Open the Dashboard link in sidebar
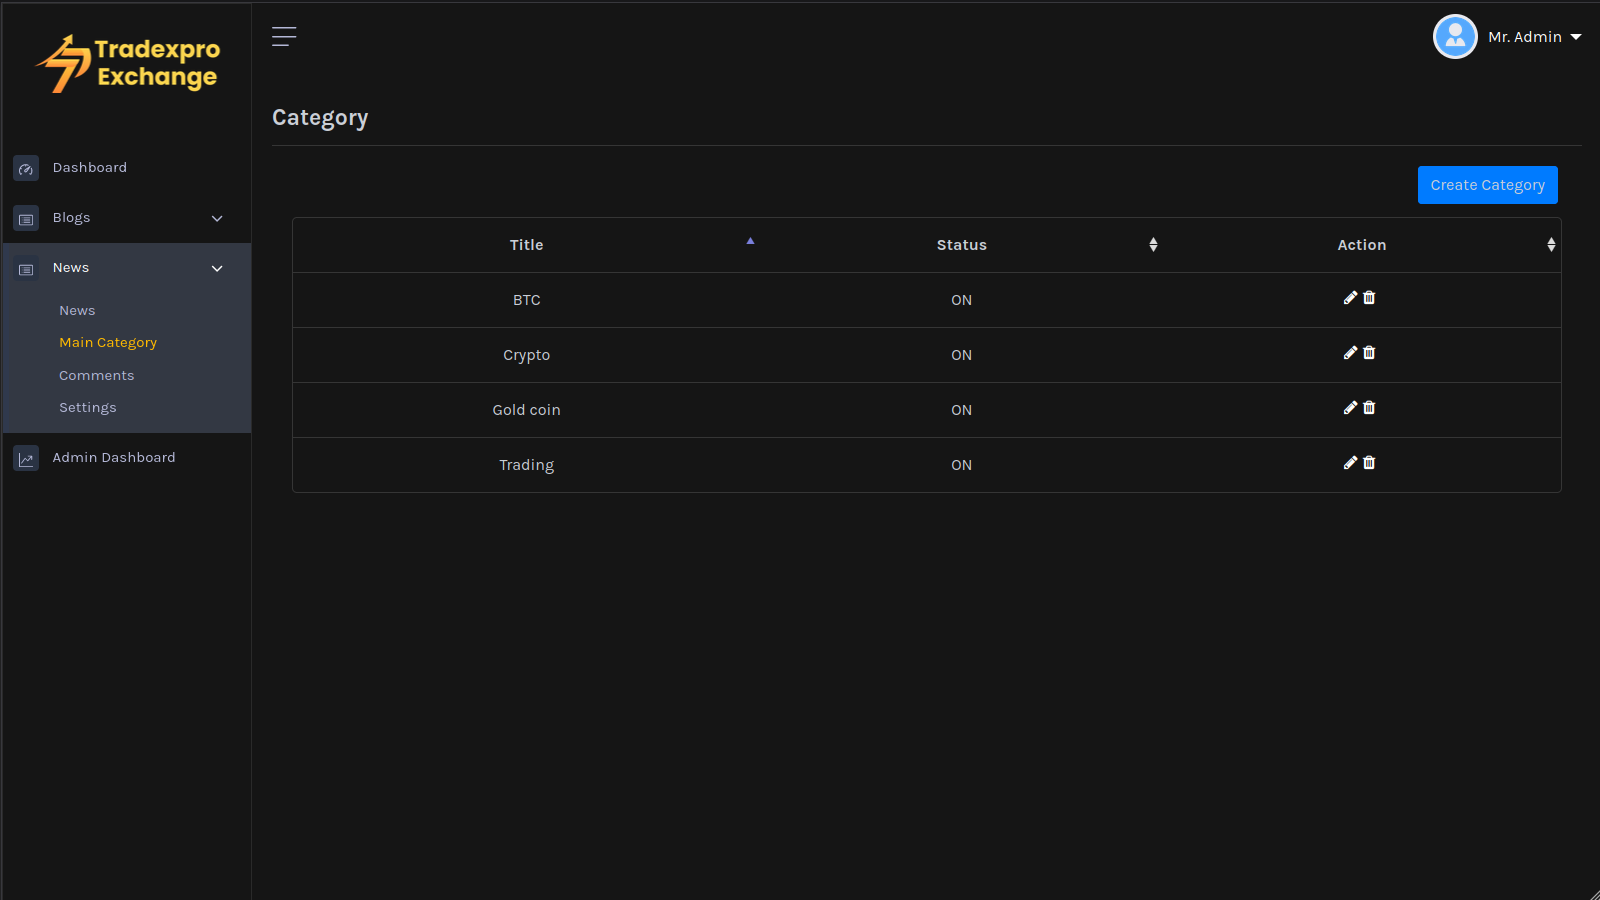The height and width of the screenshot is (900, 1600). point(90,168)
